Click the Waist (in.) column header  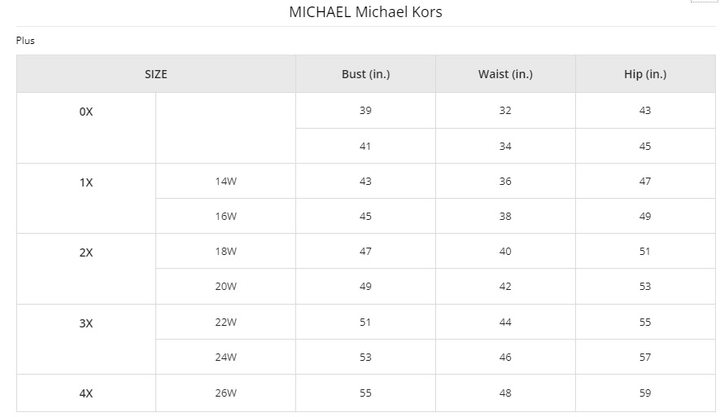click(505, 74)
